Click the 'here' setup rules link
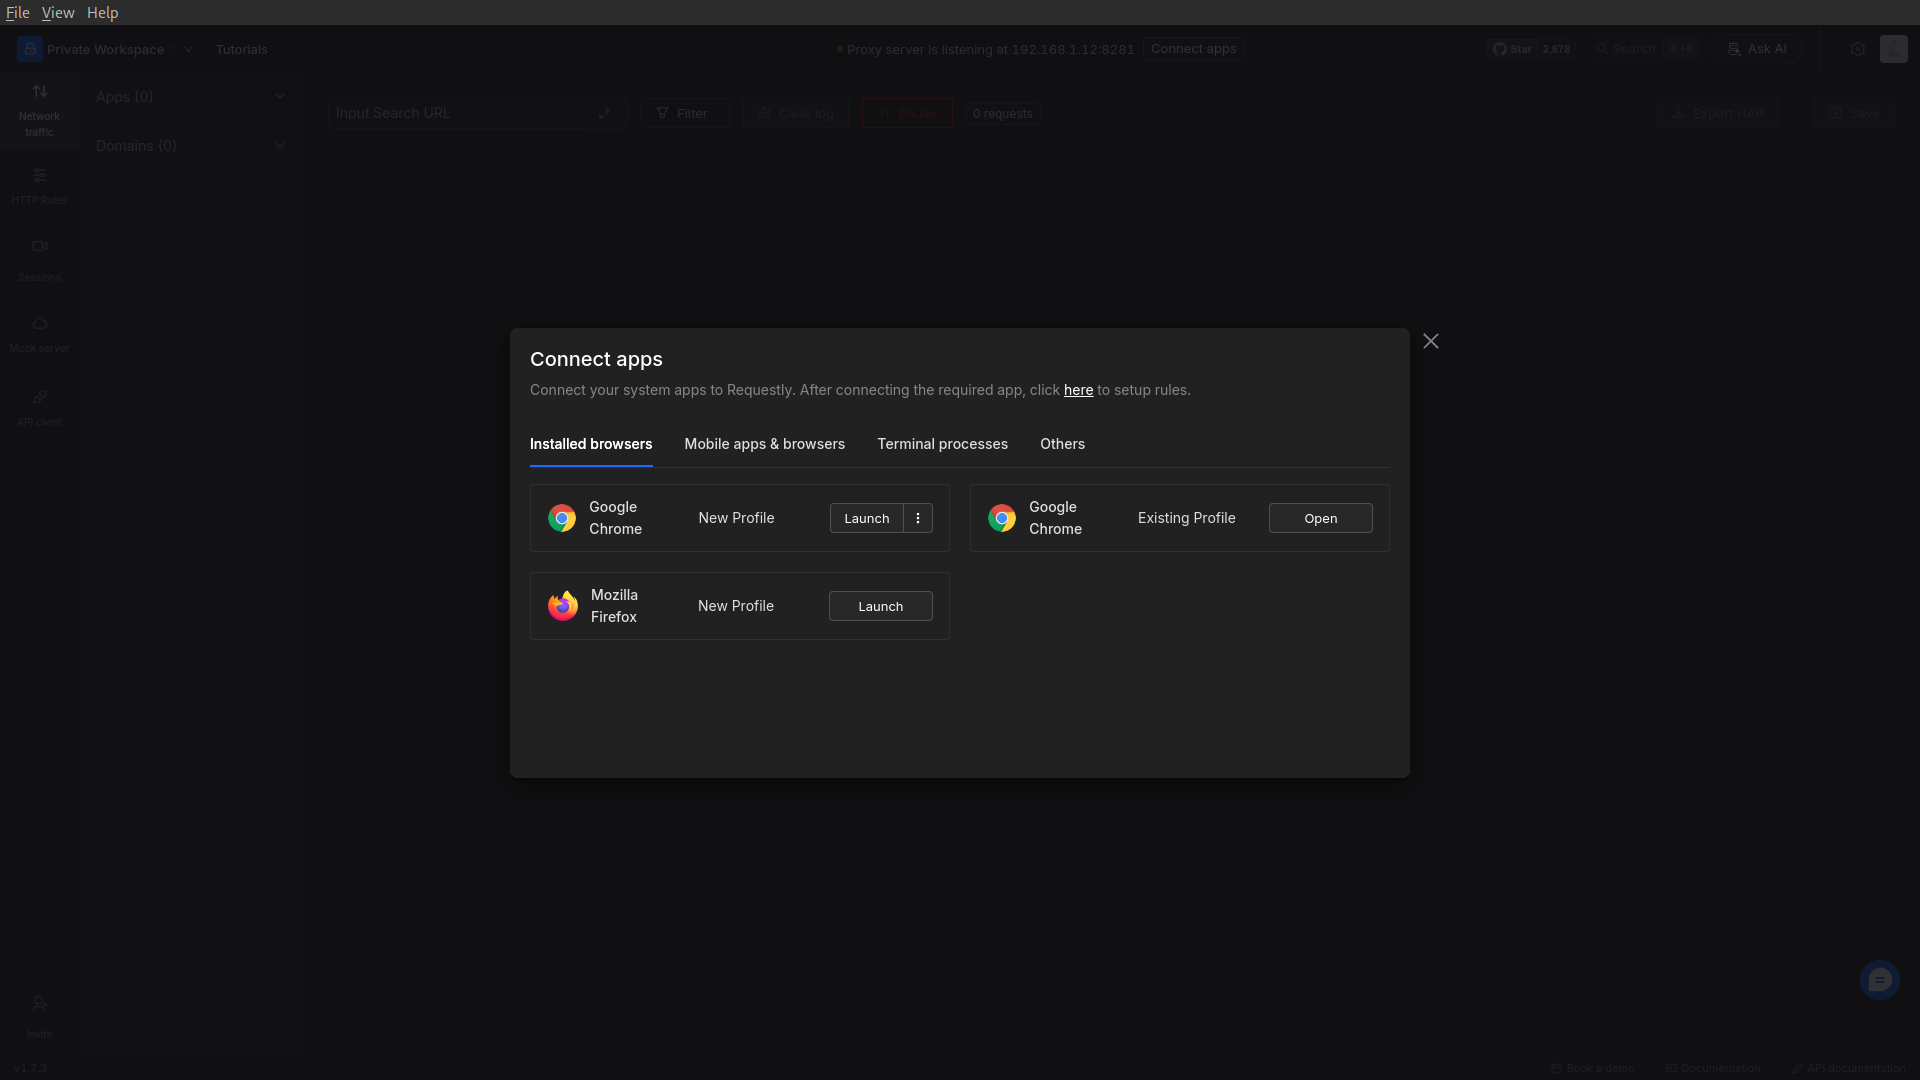 [1078, 390]
